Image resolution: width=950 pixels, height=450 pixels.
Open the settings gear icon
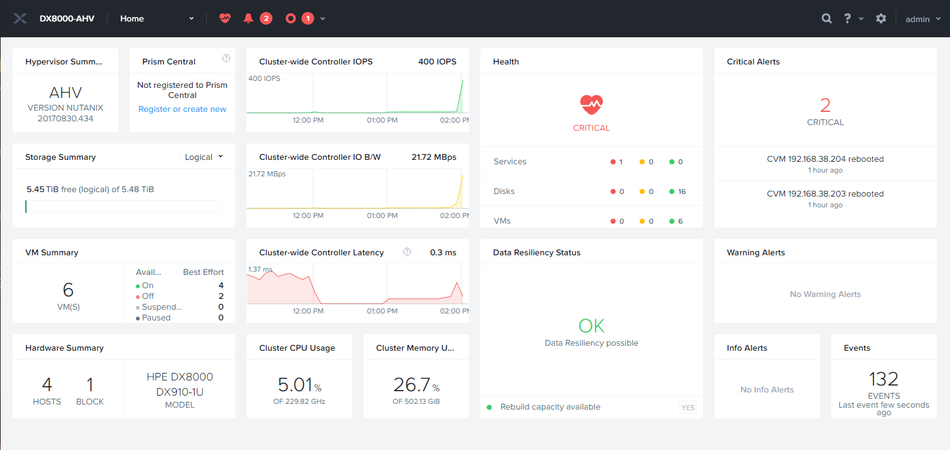tap(881, 19)
